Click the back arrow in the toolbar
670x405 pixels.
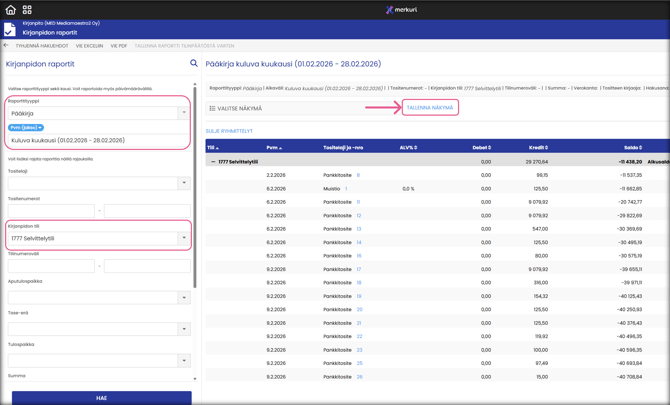(6, 45)
